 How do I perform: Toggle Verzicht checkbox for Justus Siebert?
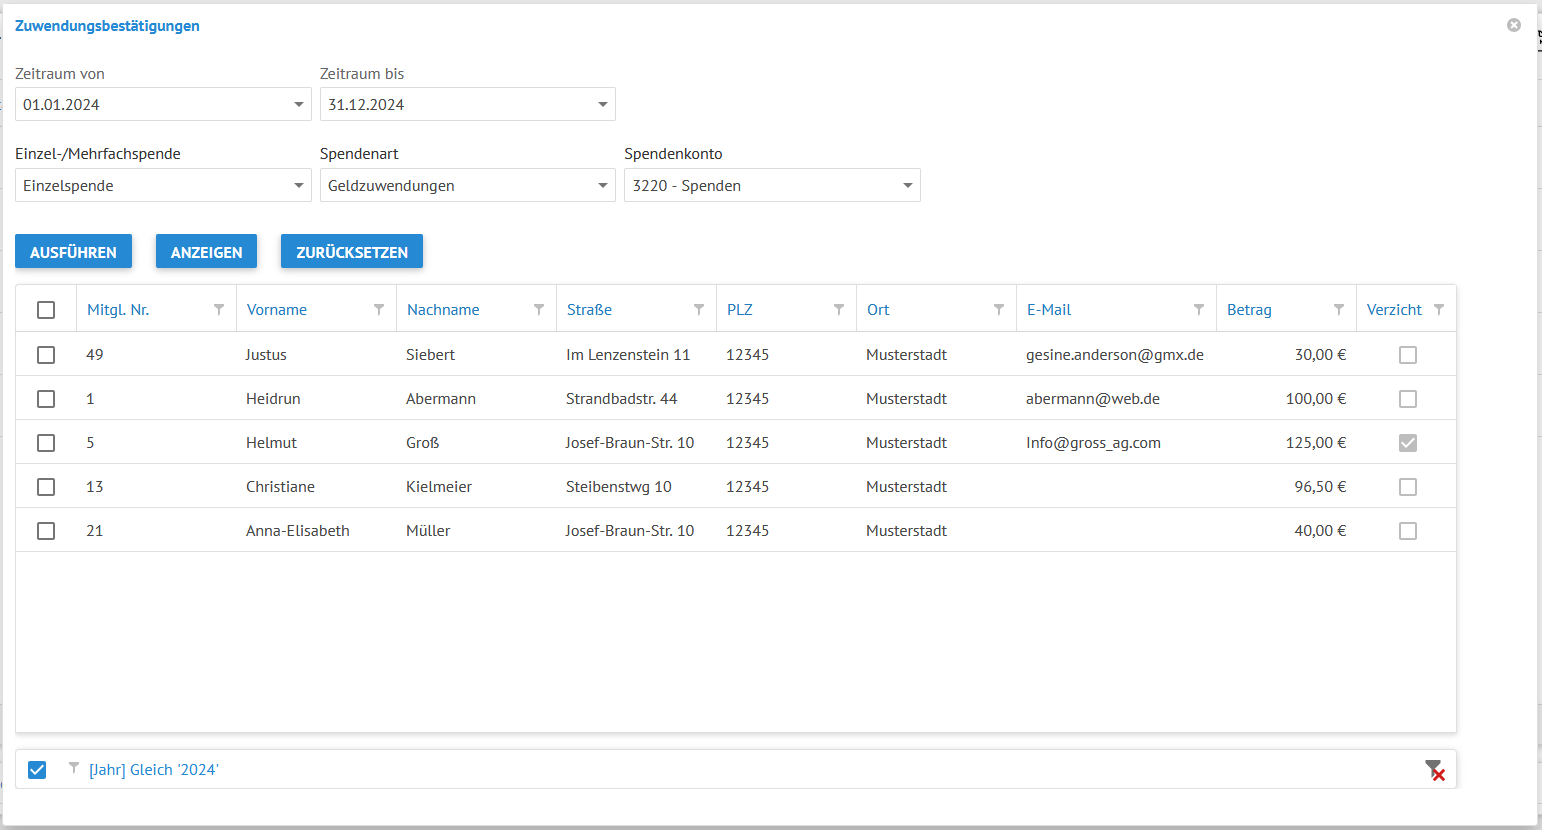click(x=1408, y=355)
